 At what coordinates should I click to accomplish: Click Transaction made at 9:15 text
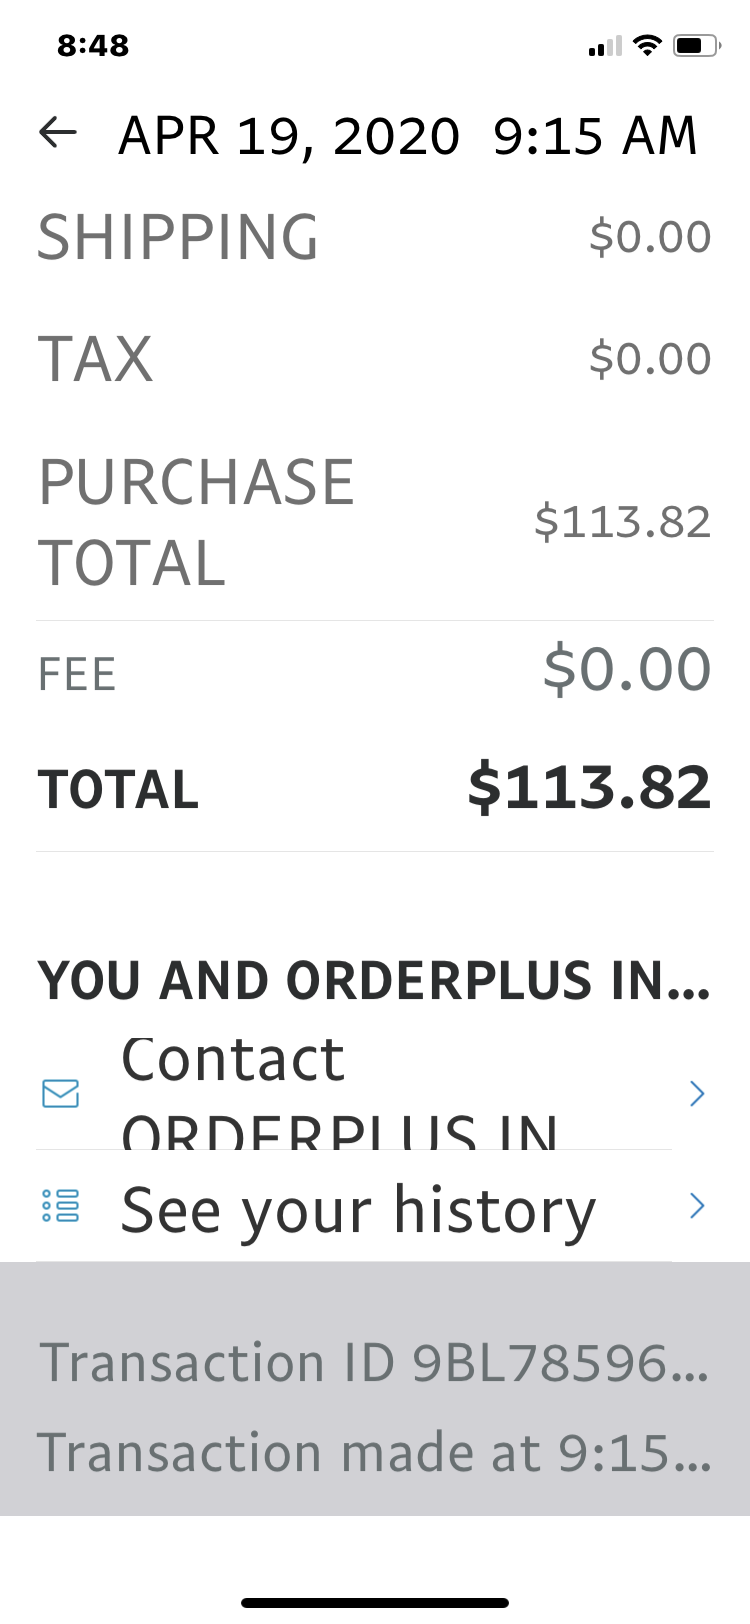tap(374, 1452)
